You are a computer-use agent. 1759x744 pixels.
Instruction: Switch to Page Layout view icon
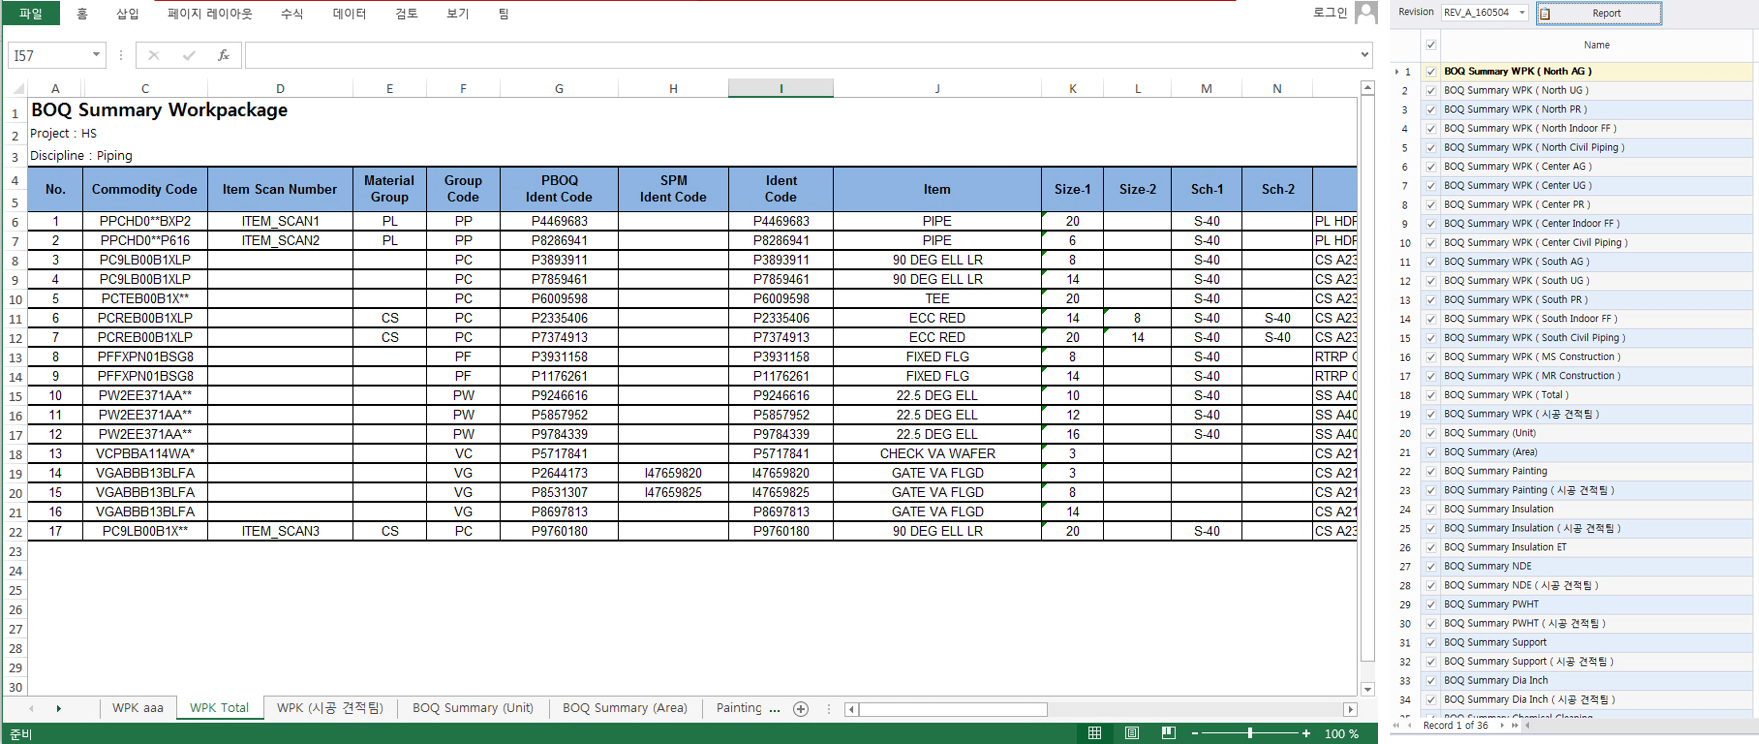(x=1131, y=733)
